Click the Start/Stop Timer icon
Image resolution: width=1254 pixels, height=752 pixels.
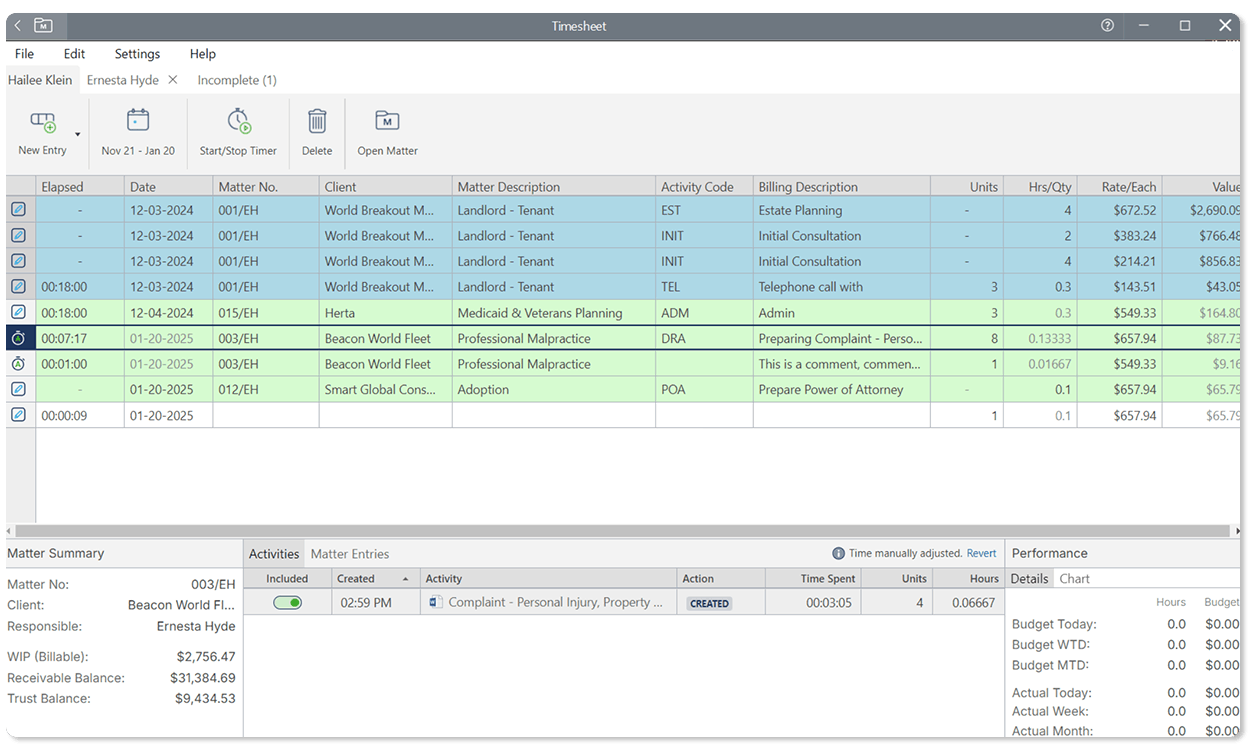(x=238, y=121)
